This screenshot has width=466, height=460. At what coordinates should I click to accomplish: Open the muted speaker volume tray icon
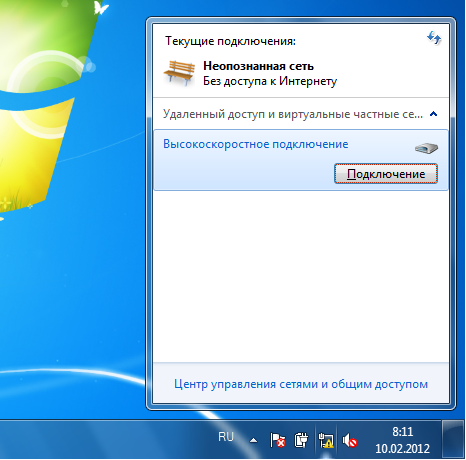[350, 440]
